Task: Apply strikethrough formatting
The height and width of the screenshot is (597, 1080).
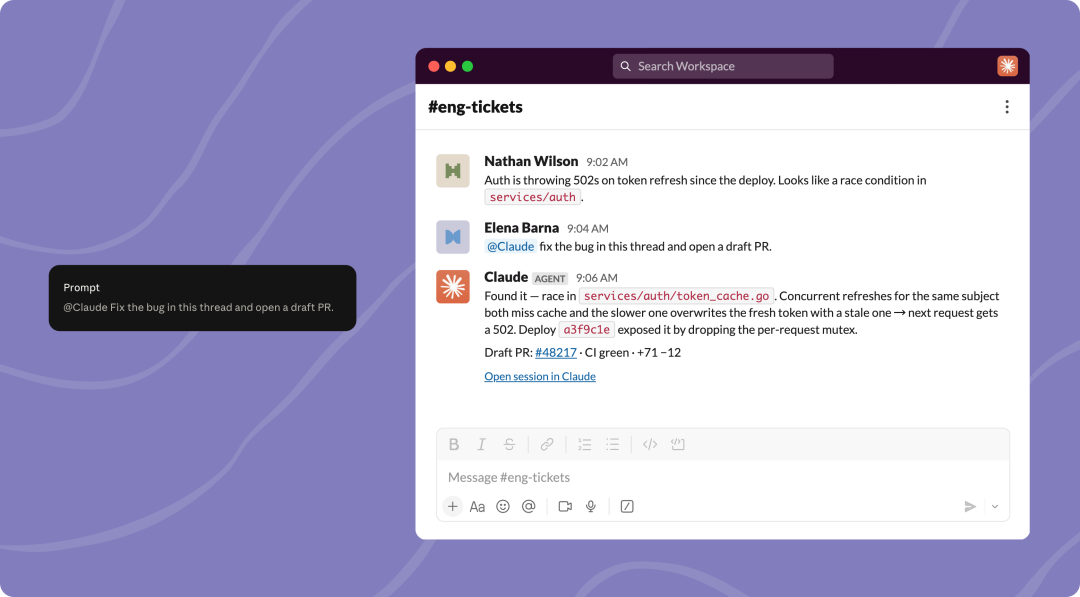Action: click(509, 444)
